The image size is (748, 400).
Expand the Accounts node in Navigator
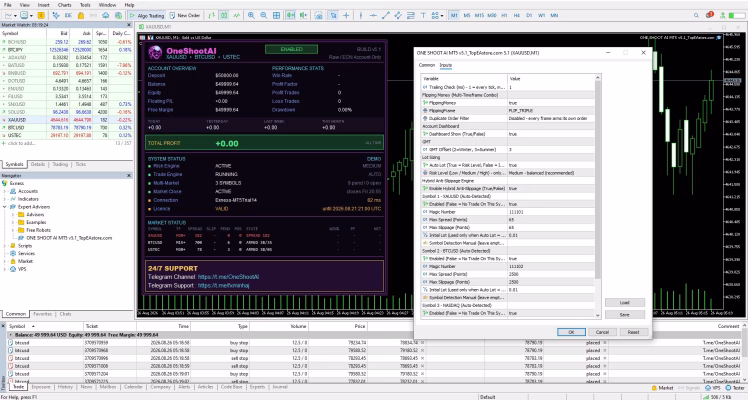[x=5, y=191]
